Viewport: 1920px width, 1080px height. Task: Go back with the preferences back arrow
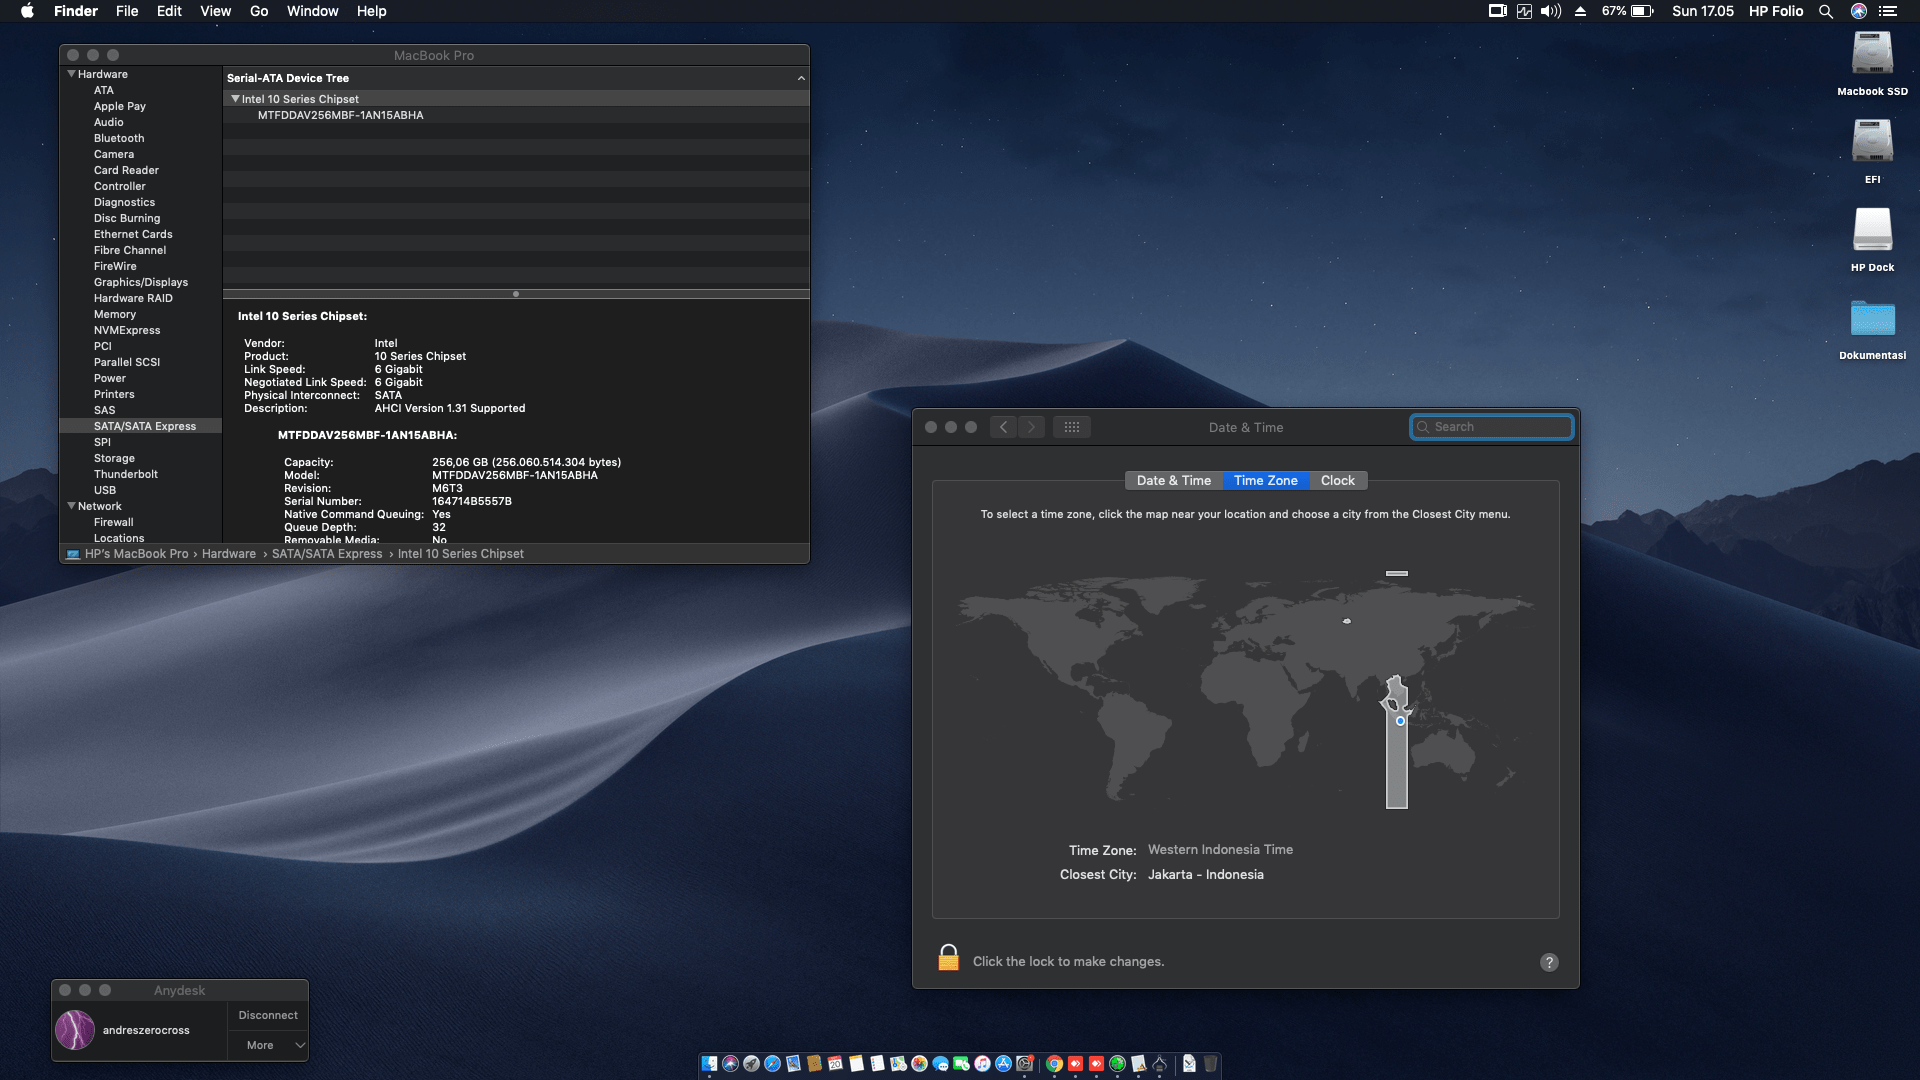[x=1004, y=427]
